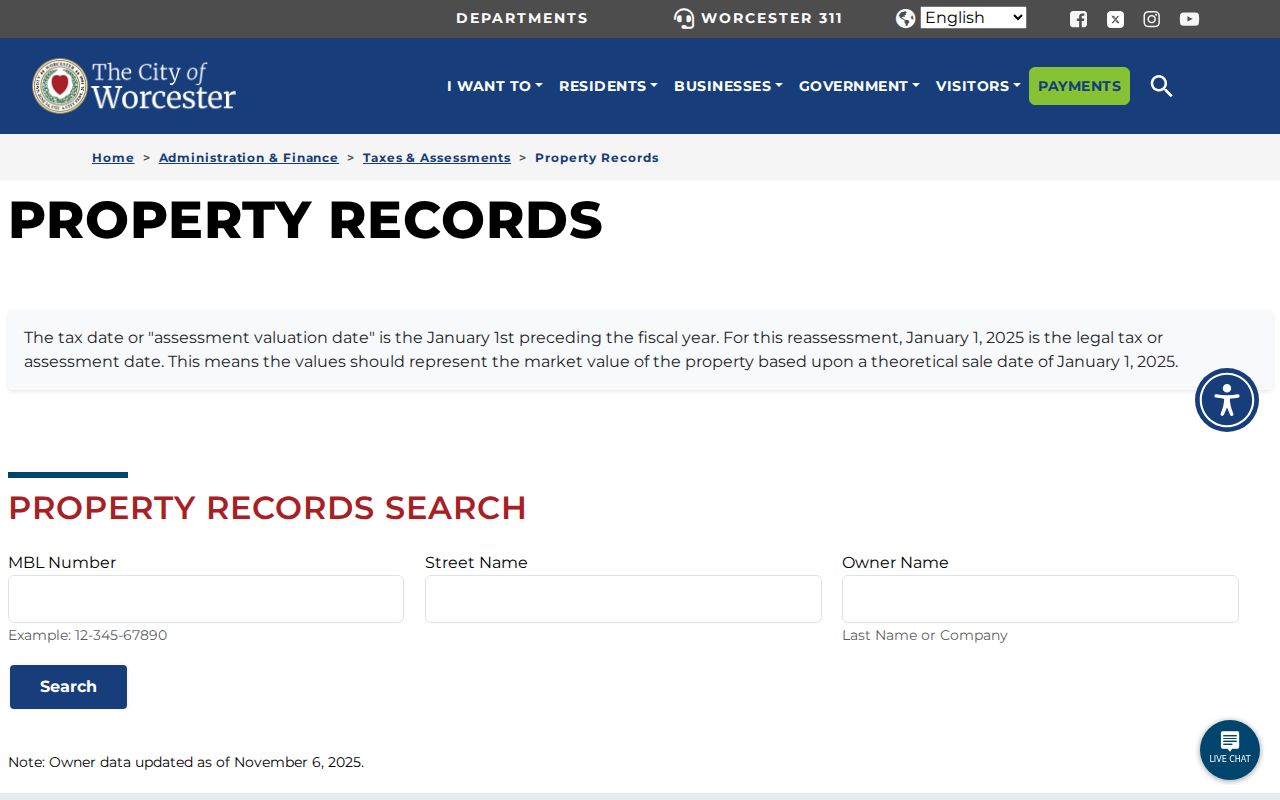Click the Street Name field label
This screenshot has height=800, width=1280.
(476, 563)
